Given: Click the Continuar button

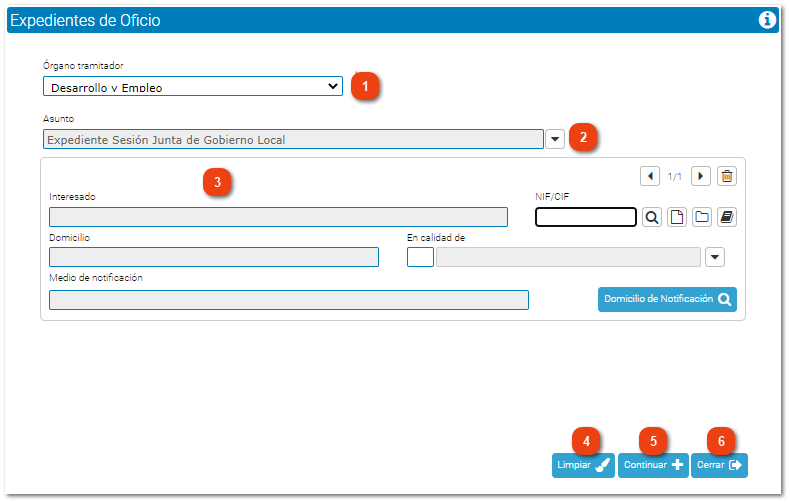Looking at the screenshot, I should (653, 465).
